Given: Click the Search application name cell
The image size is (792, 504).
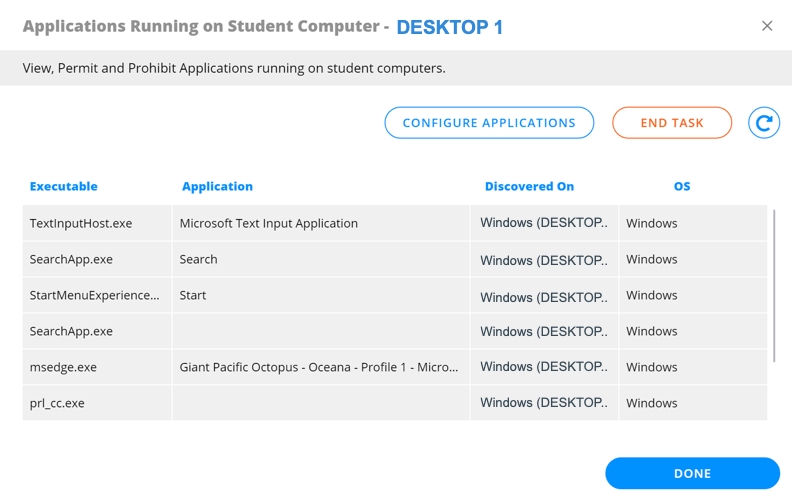Looking at the screenshot, I should [199, 259].
